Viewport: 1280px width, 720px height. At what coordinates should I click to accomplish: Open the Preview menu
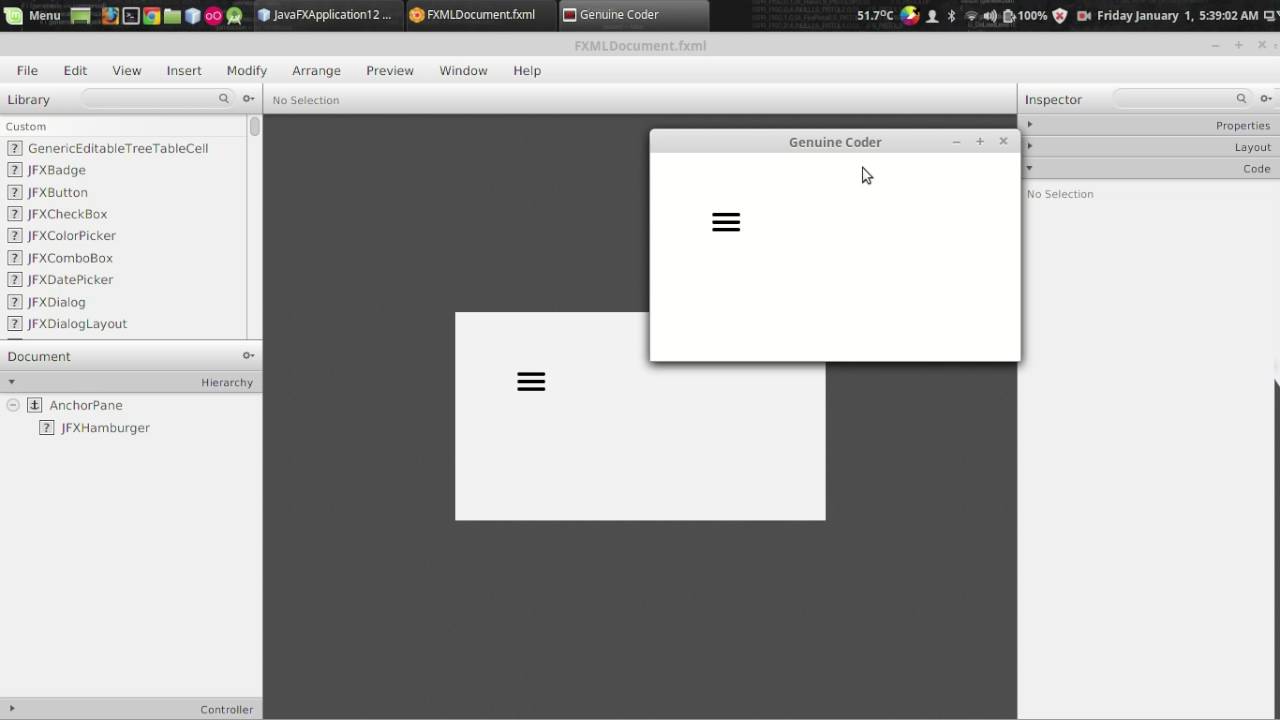coord(389,70)
